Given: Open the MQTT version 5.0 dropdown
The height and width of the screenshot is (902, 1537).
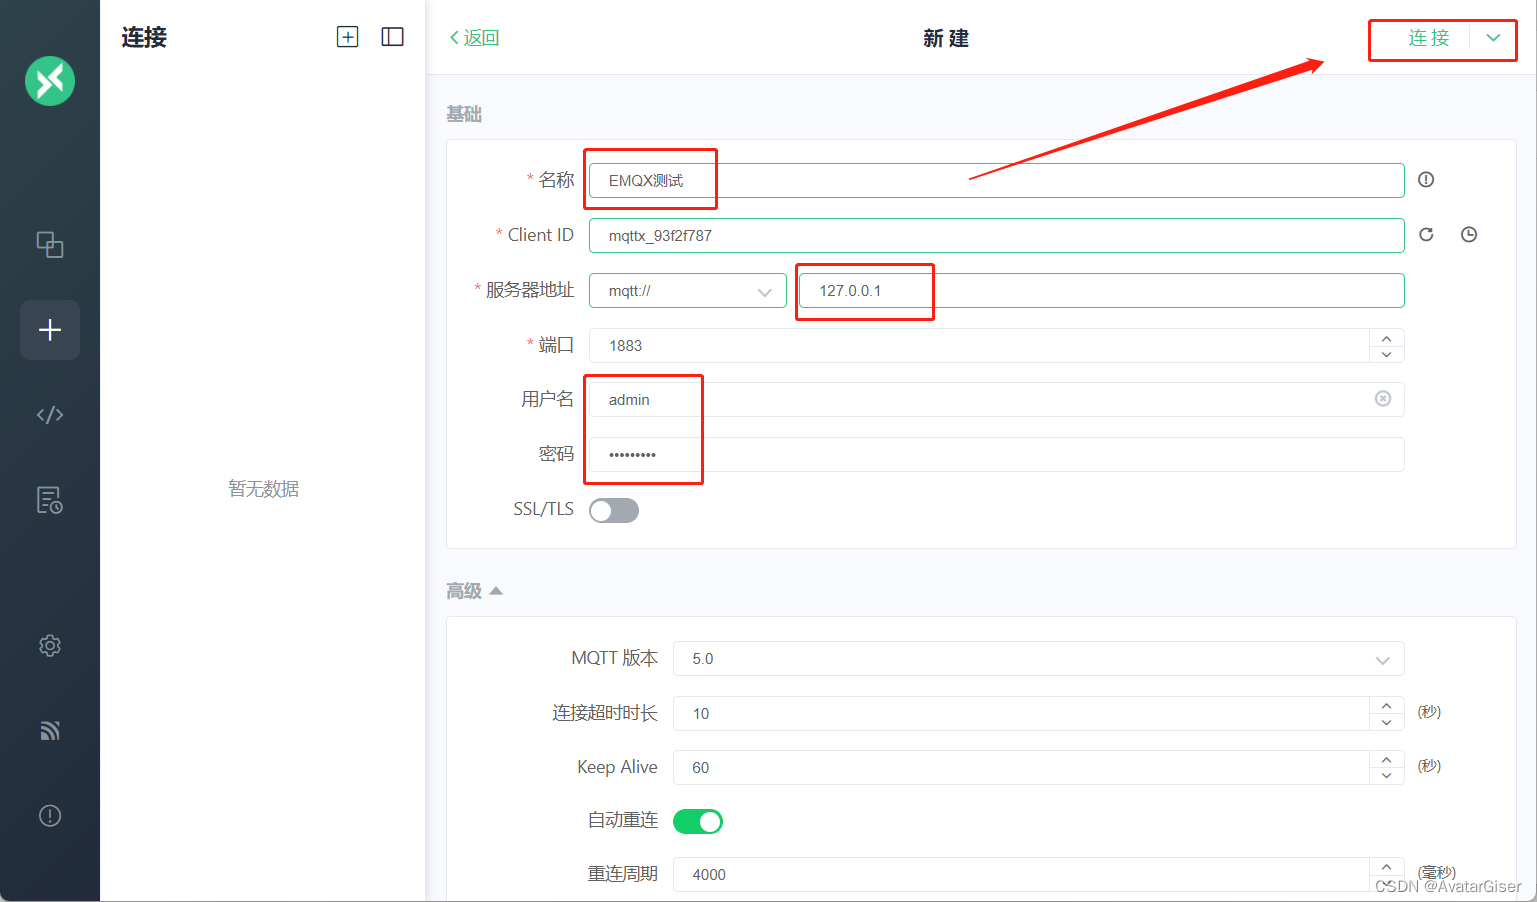Looking at the screenshot, I should tap(1039, 659).
